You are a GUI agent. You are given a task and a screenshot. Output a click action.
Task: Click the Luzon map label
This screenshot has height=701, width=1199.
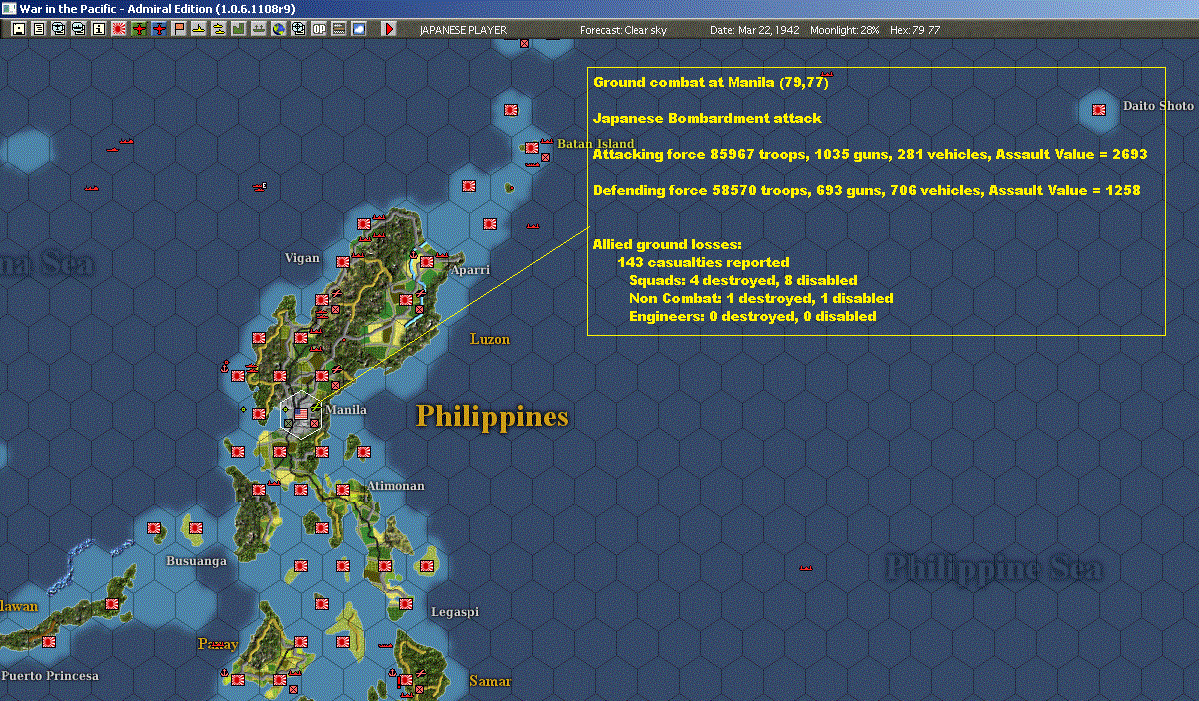(x=489, y=339)
